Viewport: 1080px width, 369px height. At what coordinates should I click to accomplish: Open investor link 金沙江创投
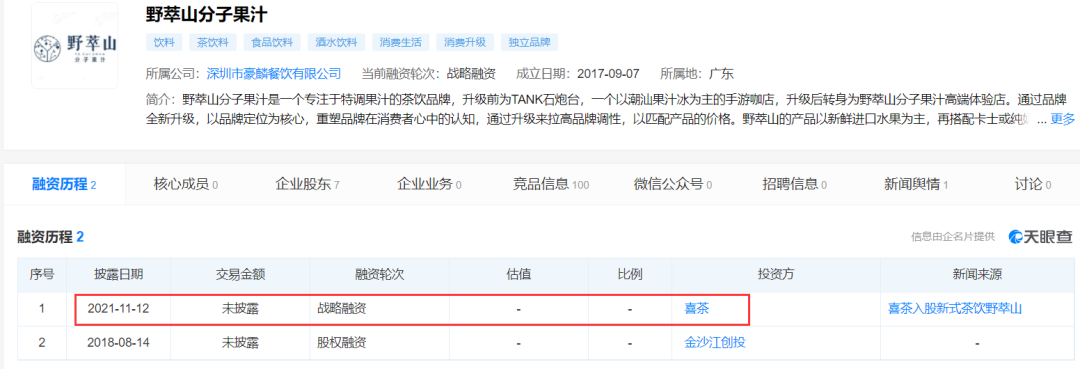tap(714, 342)
